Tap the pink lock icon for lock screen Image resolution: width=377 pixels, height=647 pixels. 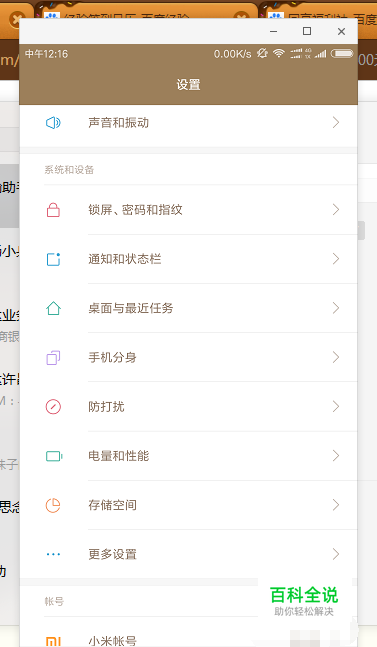(53, 210)
